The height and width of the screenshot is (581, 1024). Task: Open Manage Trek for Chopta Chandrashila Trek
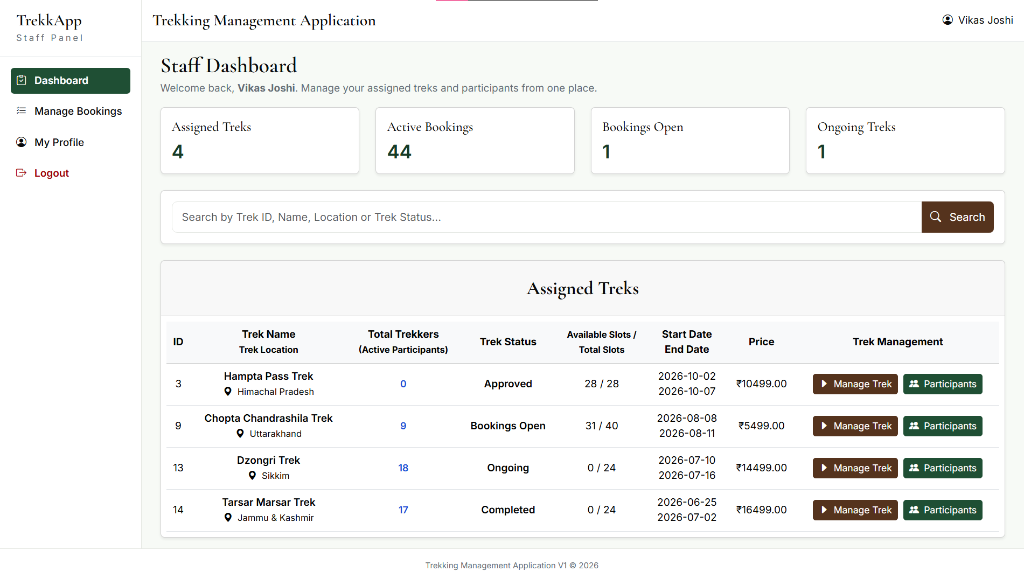[856, 426]
